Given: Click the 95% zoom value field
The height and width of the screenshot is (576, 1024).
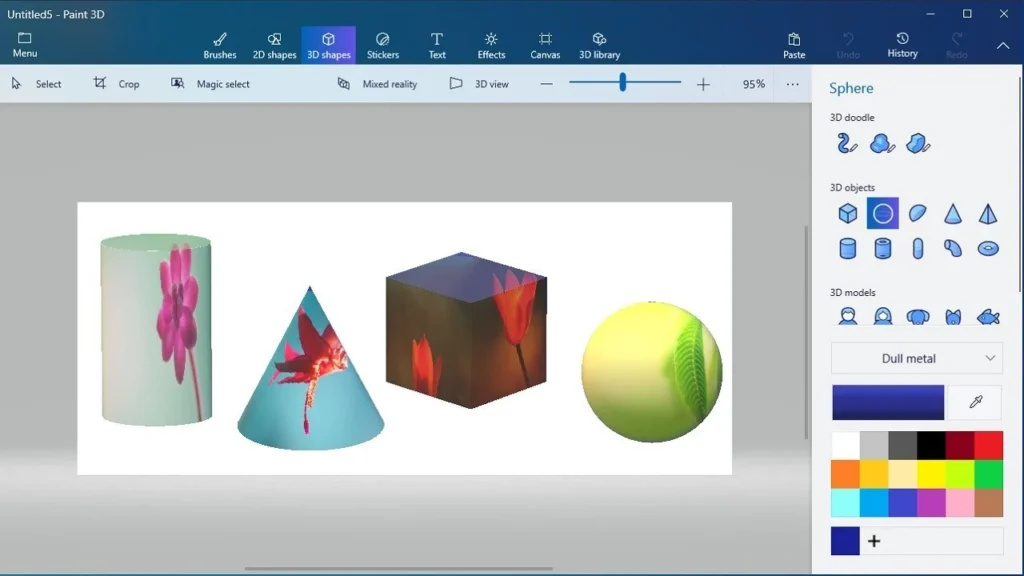Looking at the screenshot, I should coord(754,84).
